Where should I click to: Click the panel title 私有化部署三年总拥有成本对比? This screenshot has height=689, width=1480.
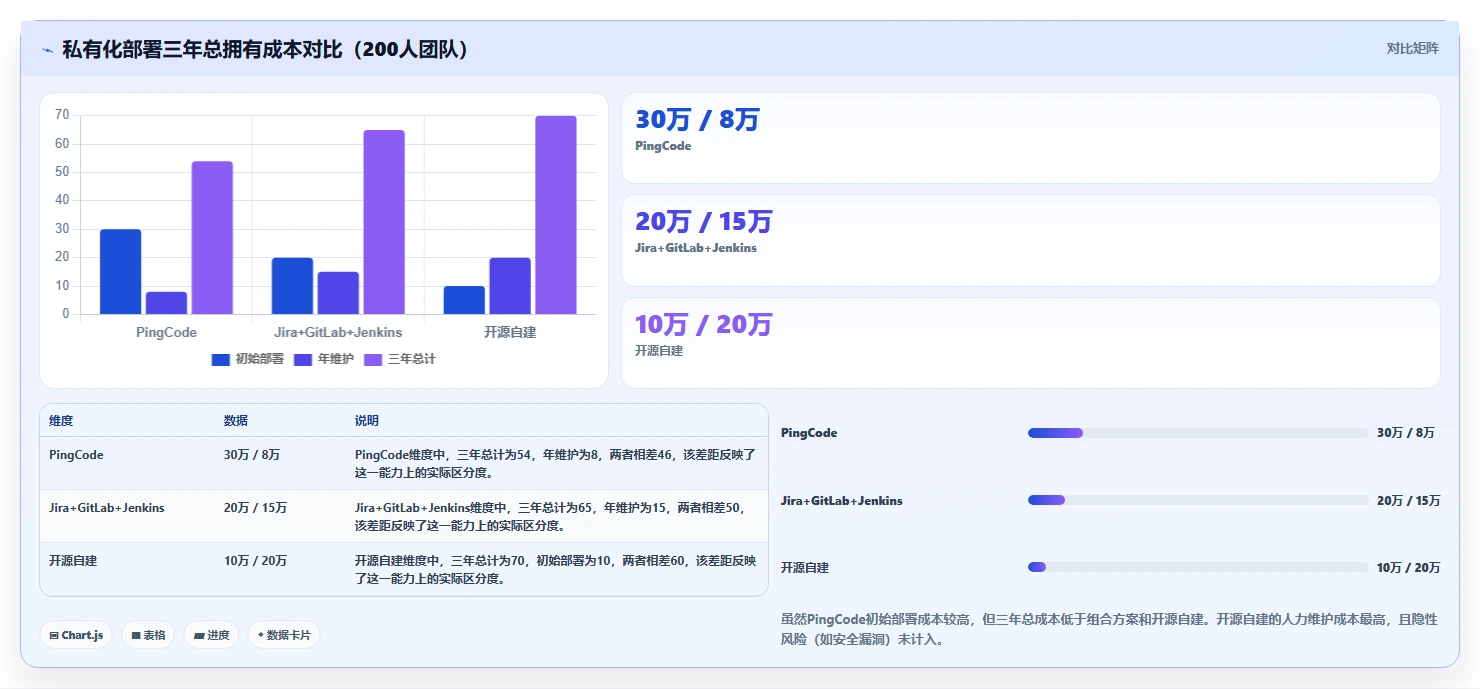(x=265, y=49)
